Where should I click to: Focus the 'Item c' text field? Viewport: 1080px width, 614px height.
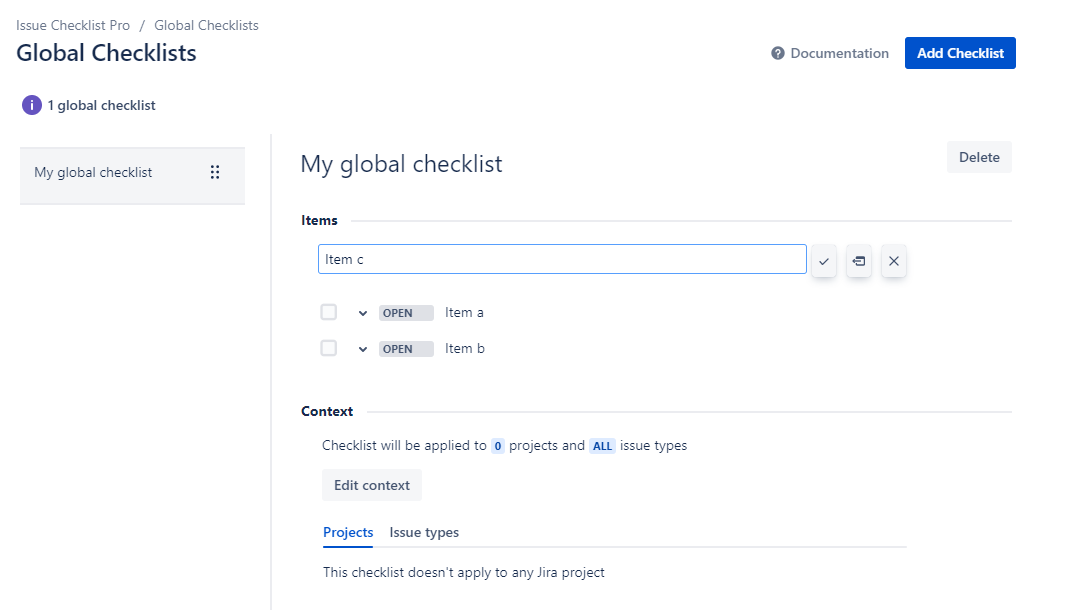pyautogui.click(x=562, y=259)
